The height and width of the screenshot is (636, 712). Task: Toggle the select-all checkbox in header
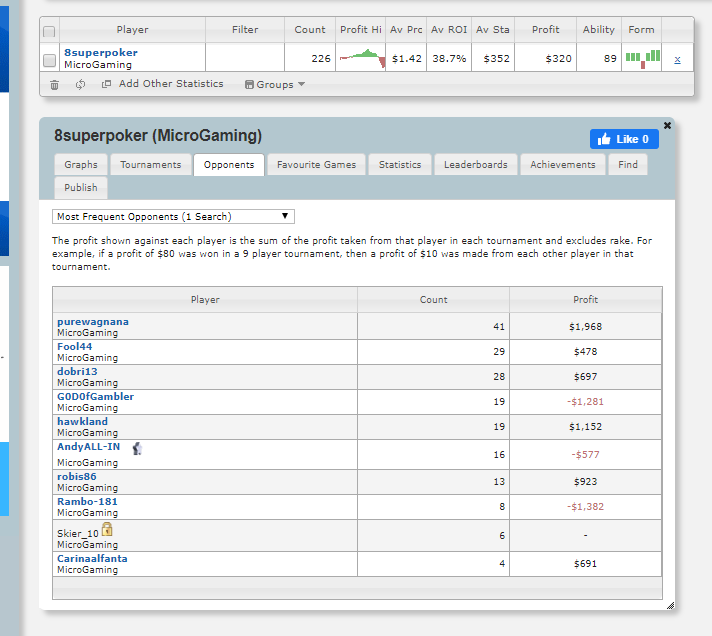coord(49,31)
